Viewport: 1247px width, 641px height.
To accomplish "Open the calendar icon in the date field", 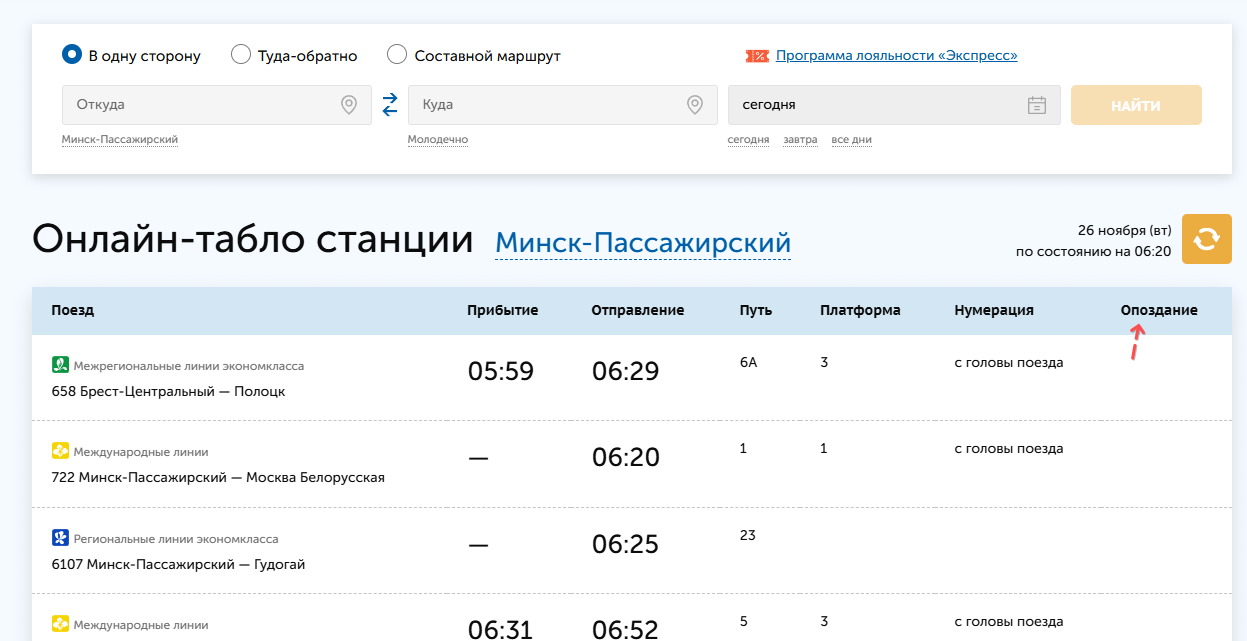I will [1037, 105].
